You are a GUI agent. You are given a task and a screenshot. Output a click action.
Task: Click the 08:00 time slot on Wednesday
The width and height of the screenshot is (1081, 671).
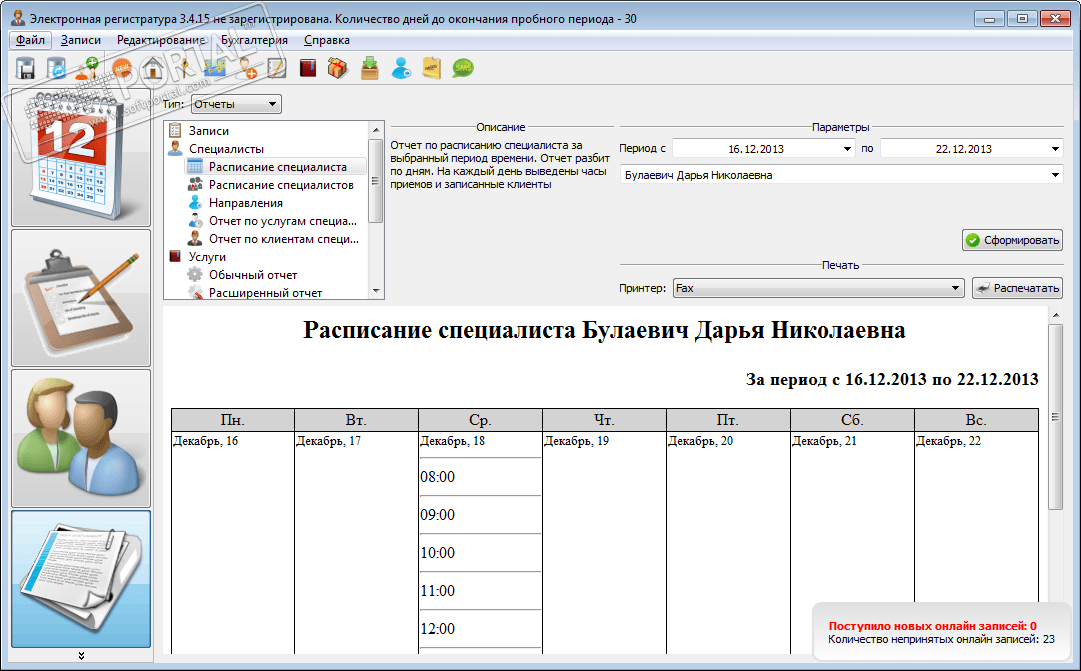(480, 477)
